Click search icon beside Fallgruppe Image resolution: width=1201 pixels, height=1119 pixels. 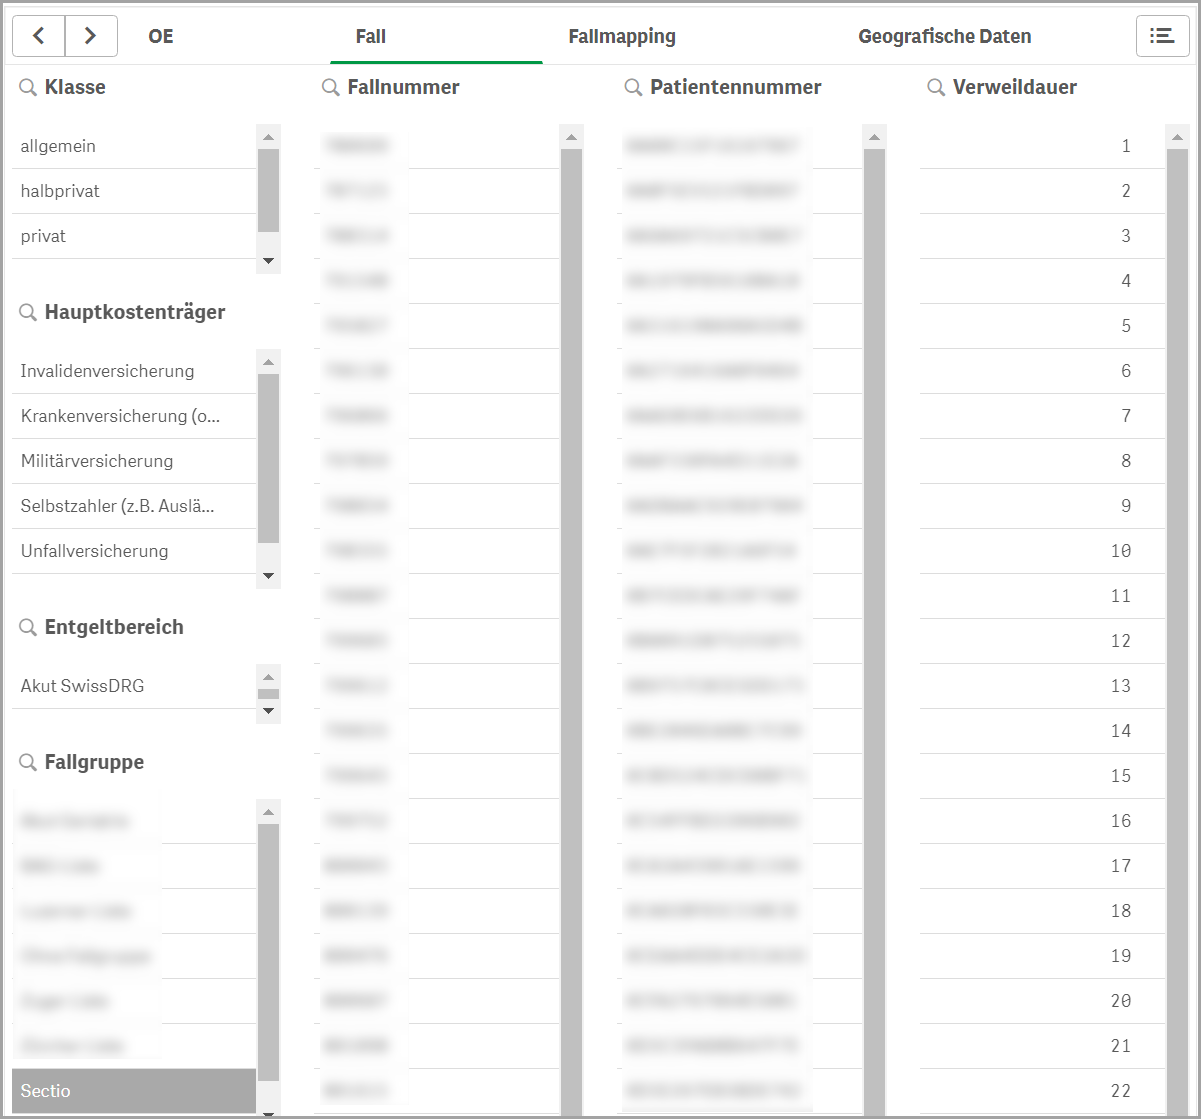coord(28,763)
